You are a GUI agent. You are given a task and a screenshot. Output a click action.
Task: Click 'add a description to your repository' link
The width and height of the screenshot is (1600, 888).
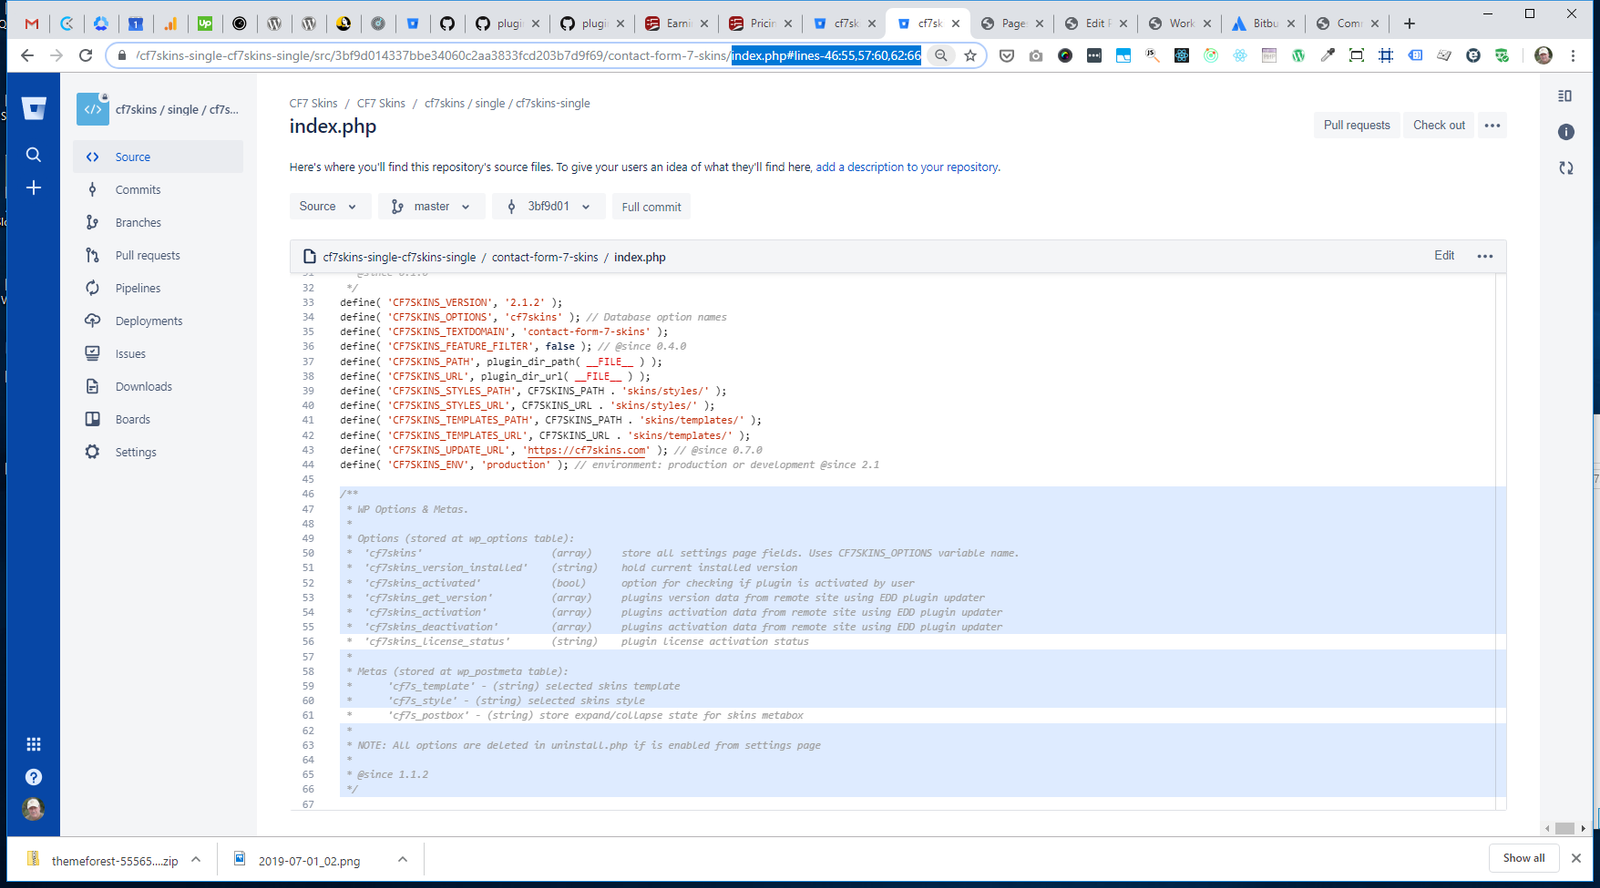click(907, 168)
